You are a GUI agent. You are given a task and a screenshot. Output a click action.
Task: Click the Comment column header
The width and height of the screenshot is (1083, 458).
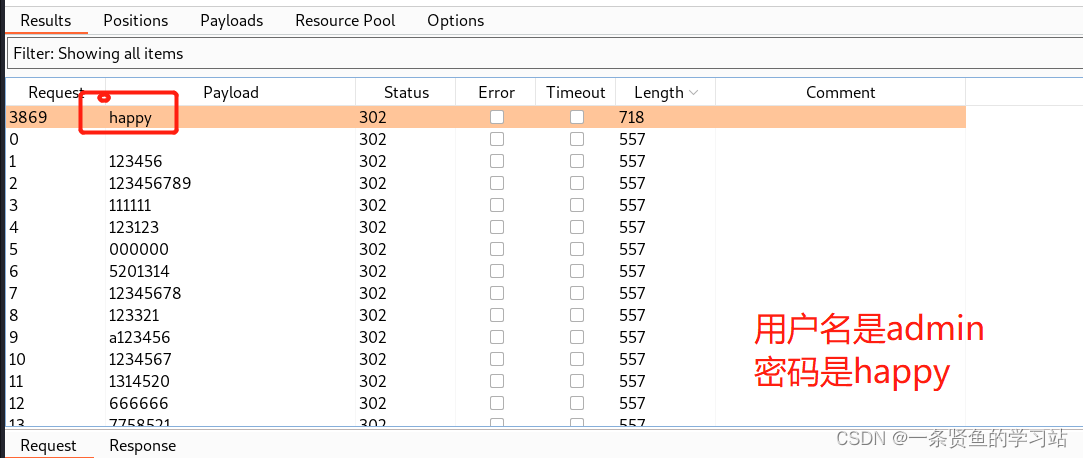tap(841, 93)
